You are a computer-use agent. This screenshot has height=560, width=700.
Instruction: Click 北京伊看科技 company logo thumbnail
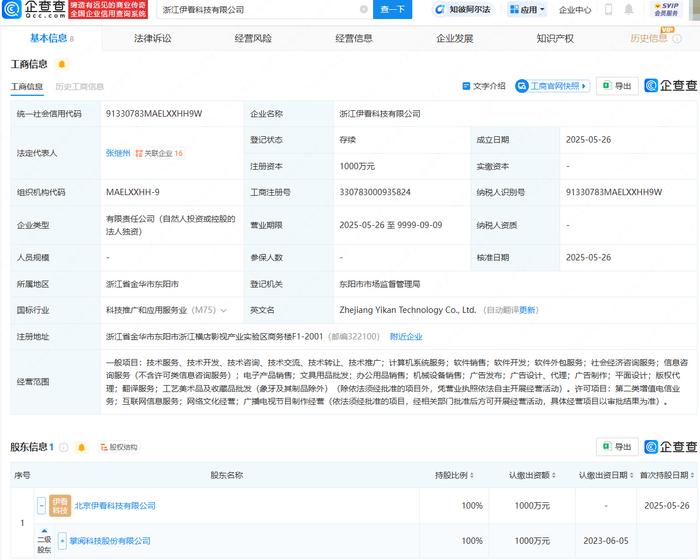pos(60,506)
